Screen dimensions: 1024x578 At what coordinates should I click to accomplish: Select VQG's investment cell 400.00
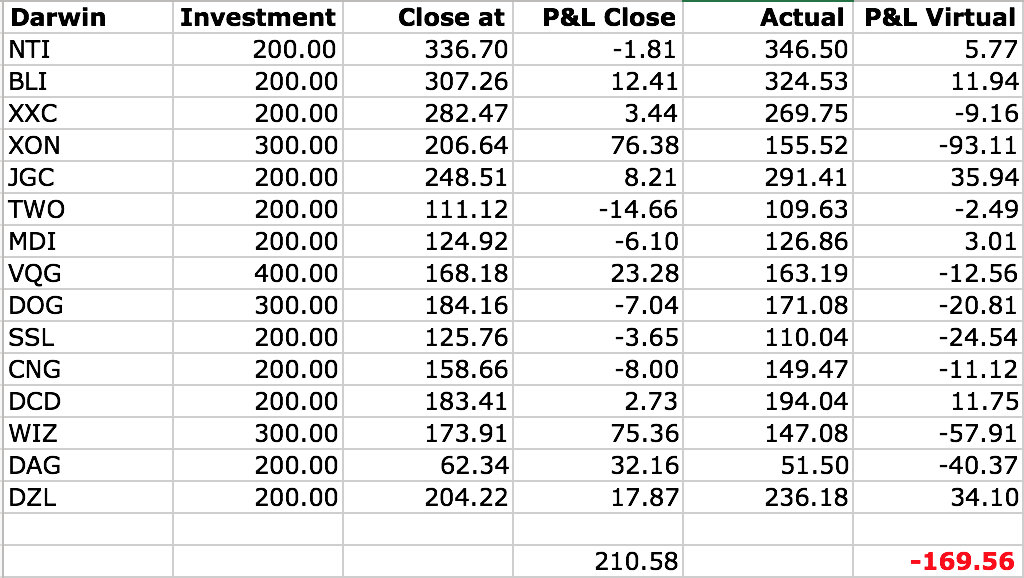295,274
